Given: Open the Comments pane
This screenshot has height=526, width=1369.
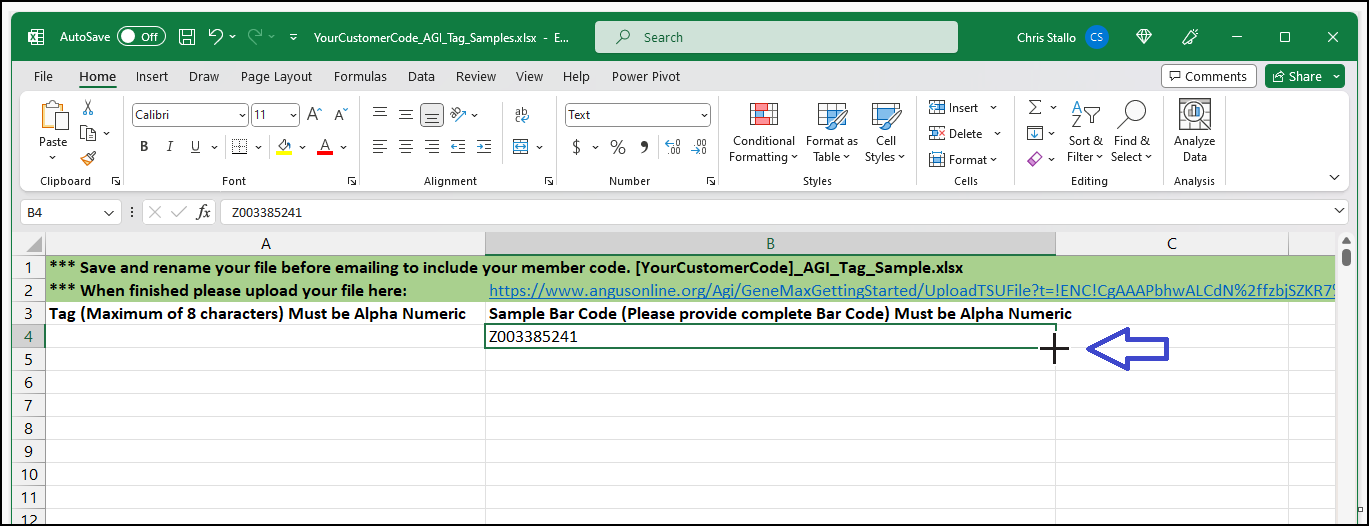Looking at the screenshot, I should click(x=1209, y=76).
